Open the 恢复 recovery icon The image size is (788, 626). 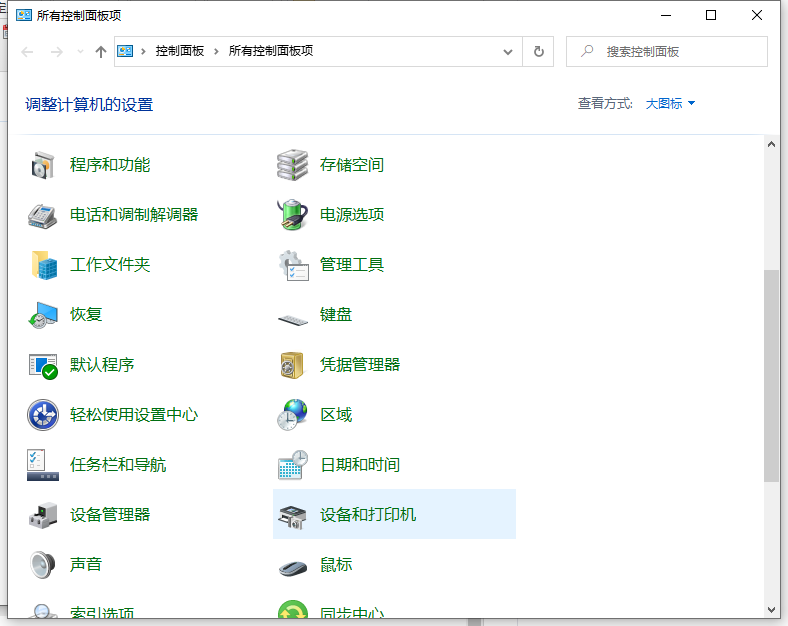[43, 315]
